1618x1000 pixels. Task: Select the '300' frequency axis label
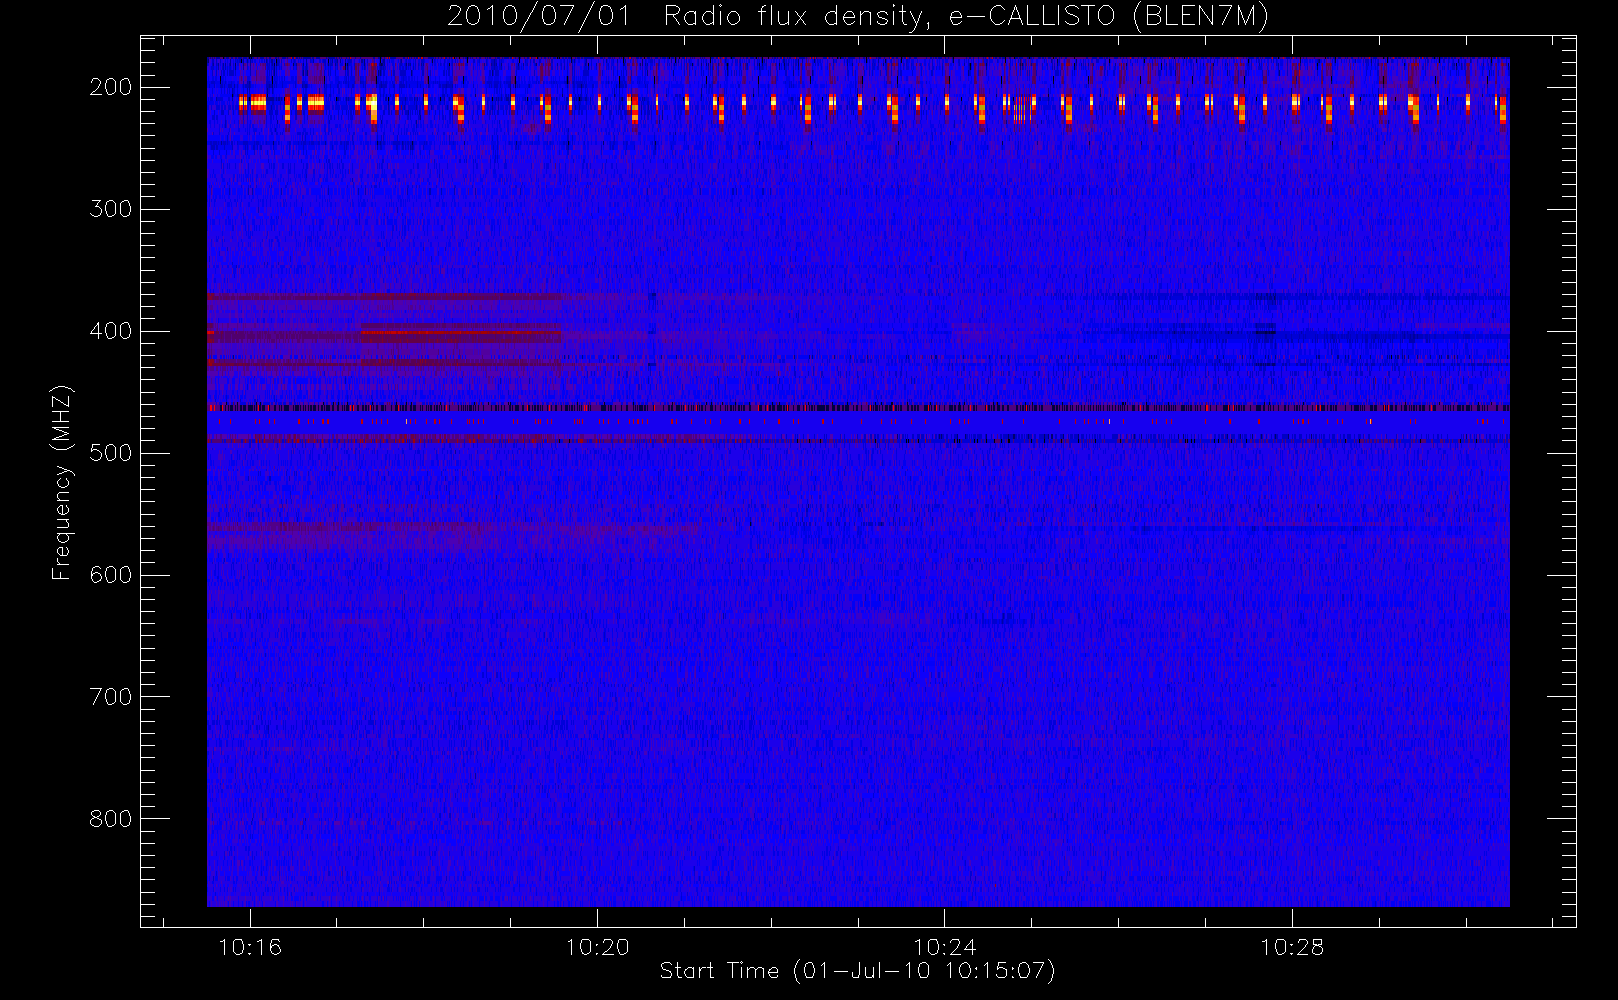click(111, 209)
